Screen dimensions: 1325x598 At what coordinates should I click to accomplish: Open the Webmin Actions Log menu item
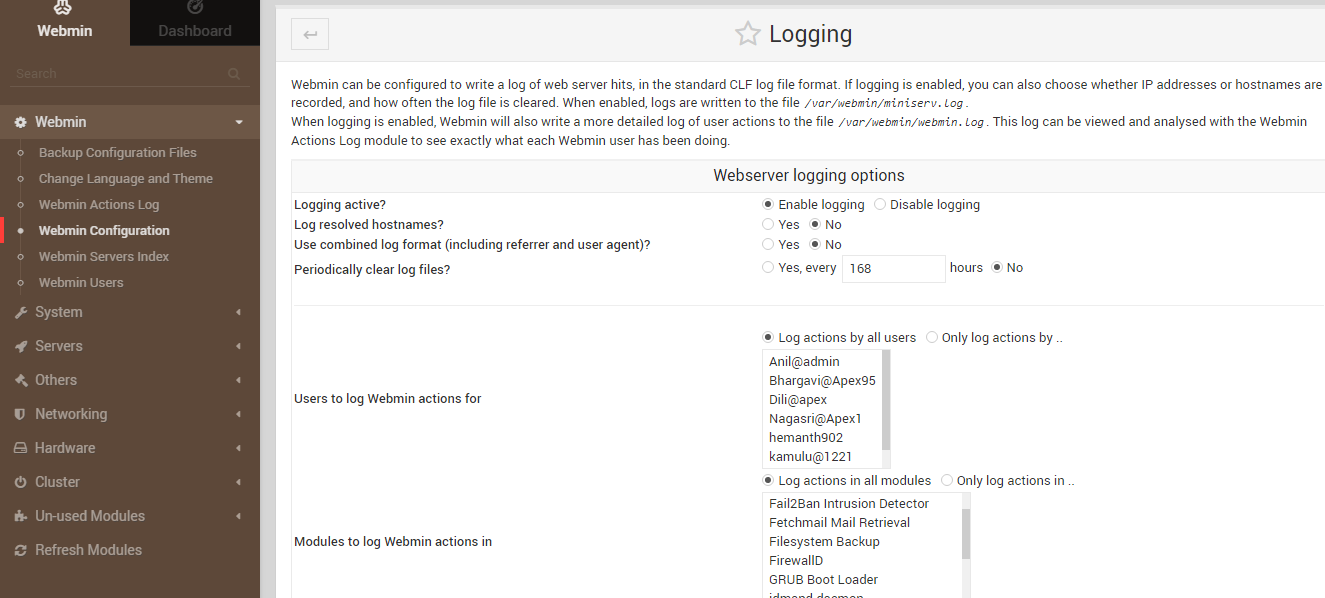(x=98, y=204)
